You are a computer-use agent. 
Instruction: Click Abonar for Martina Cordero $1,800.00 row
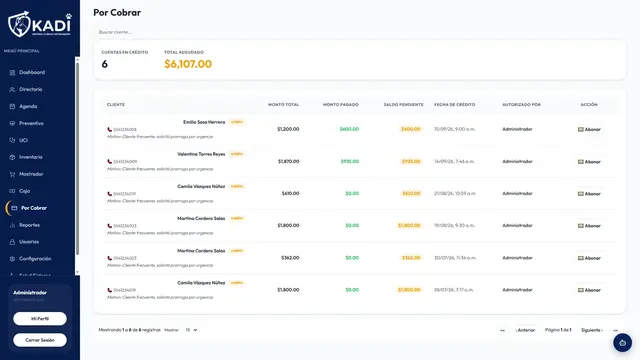point(589,226)
